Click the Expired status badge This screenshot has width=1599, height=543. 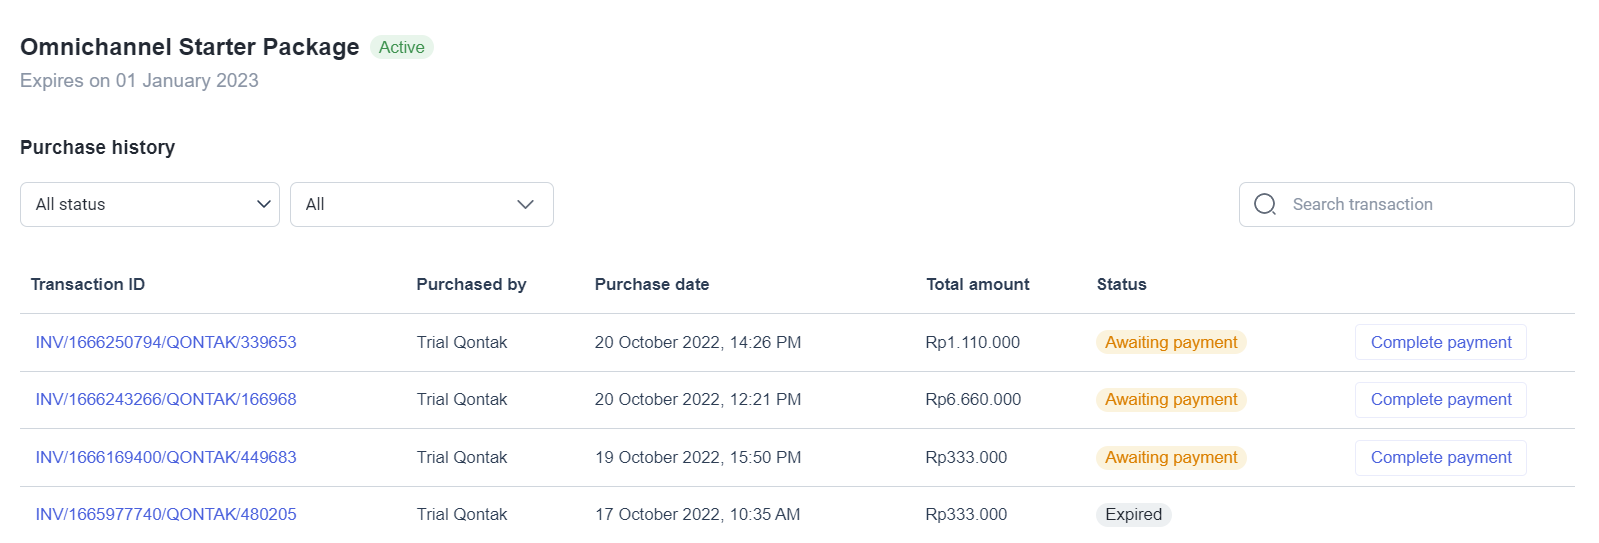point(1133,514)
